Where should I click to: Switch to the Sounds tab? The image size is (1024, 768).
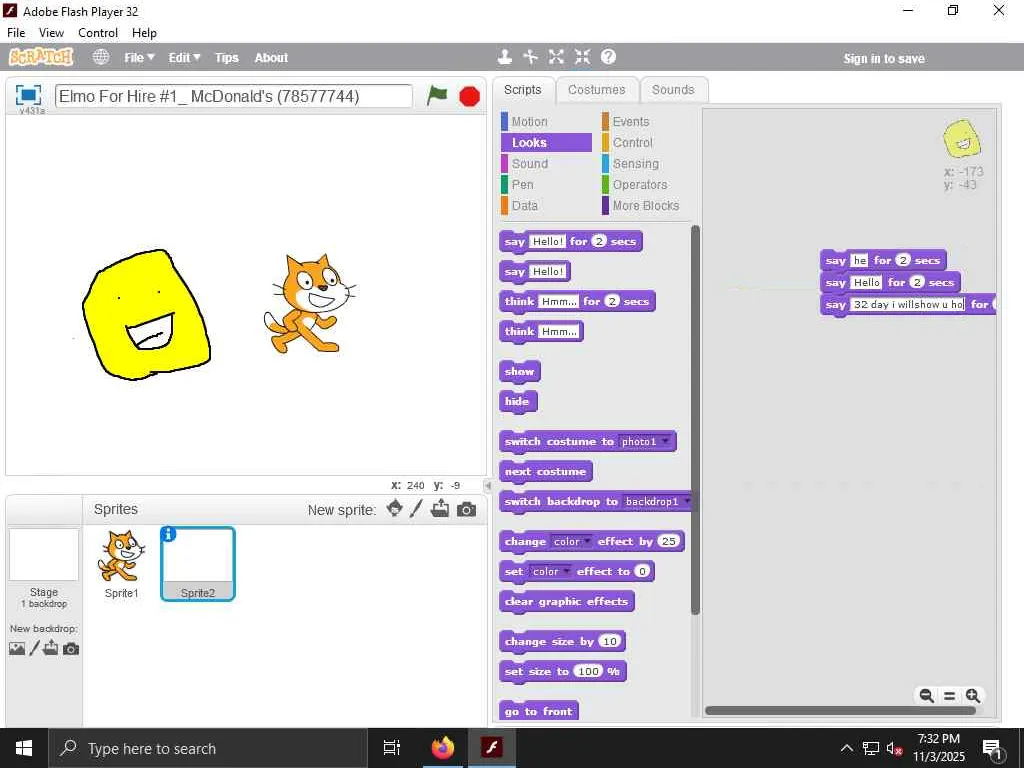point(673,89)
